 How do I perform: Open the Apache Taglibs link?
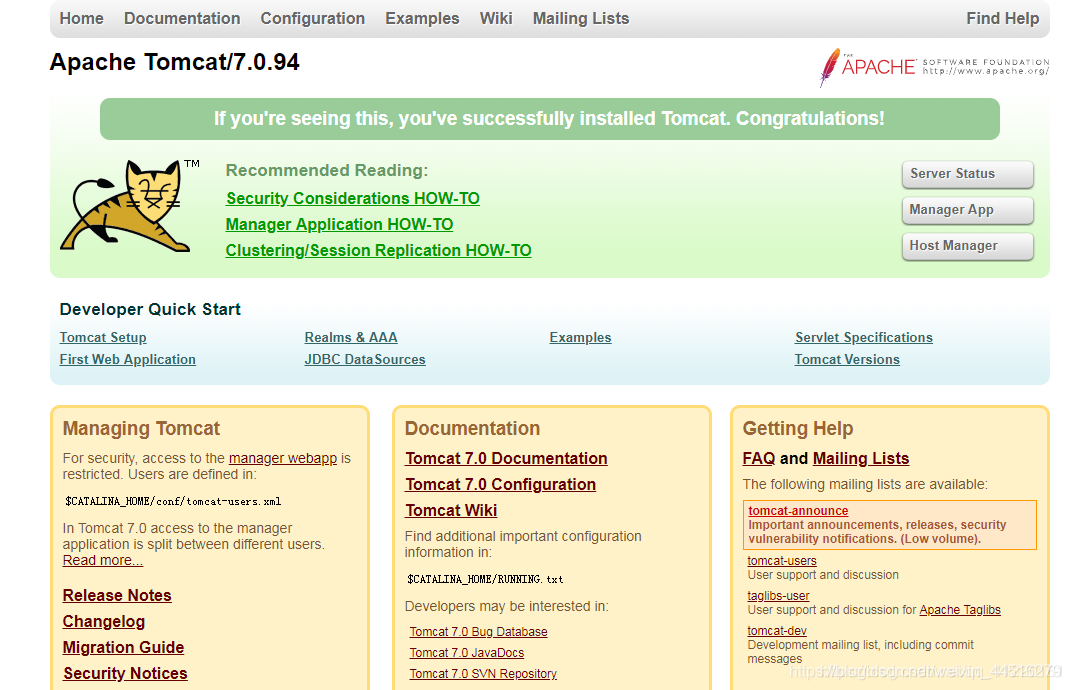[x=960, y=610]
